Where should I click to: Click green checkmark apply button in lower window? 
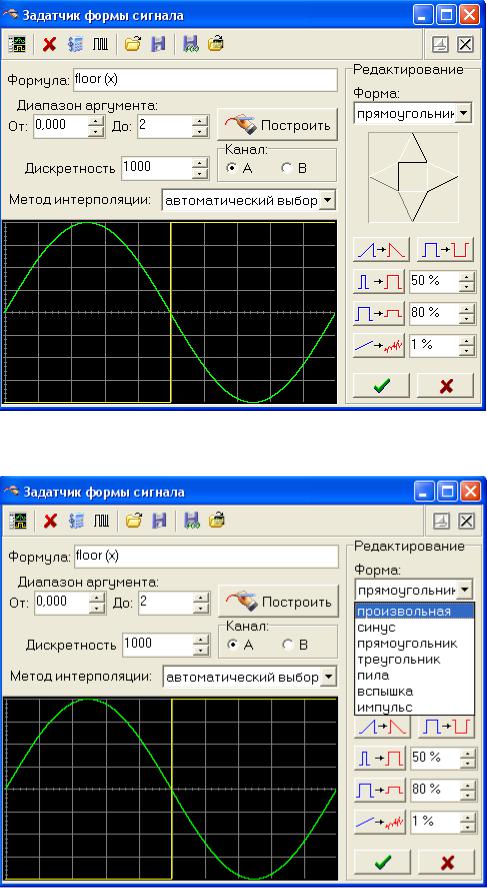click(384, 863)
